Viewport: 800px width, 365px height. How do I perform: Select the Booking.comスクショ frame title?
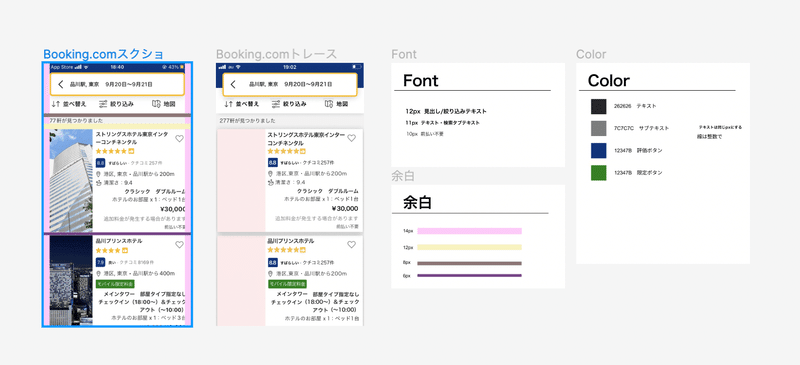[104, 54]
